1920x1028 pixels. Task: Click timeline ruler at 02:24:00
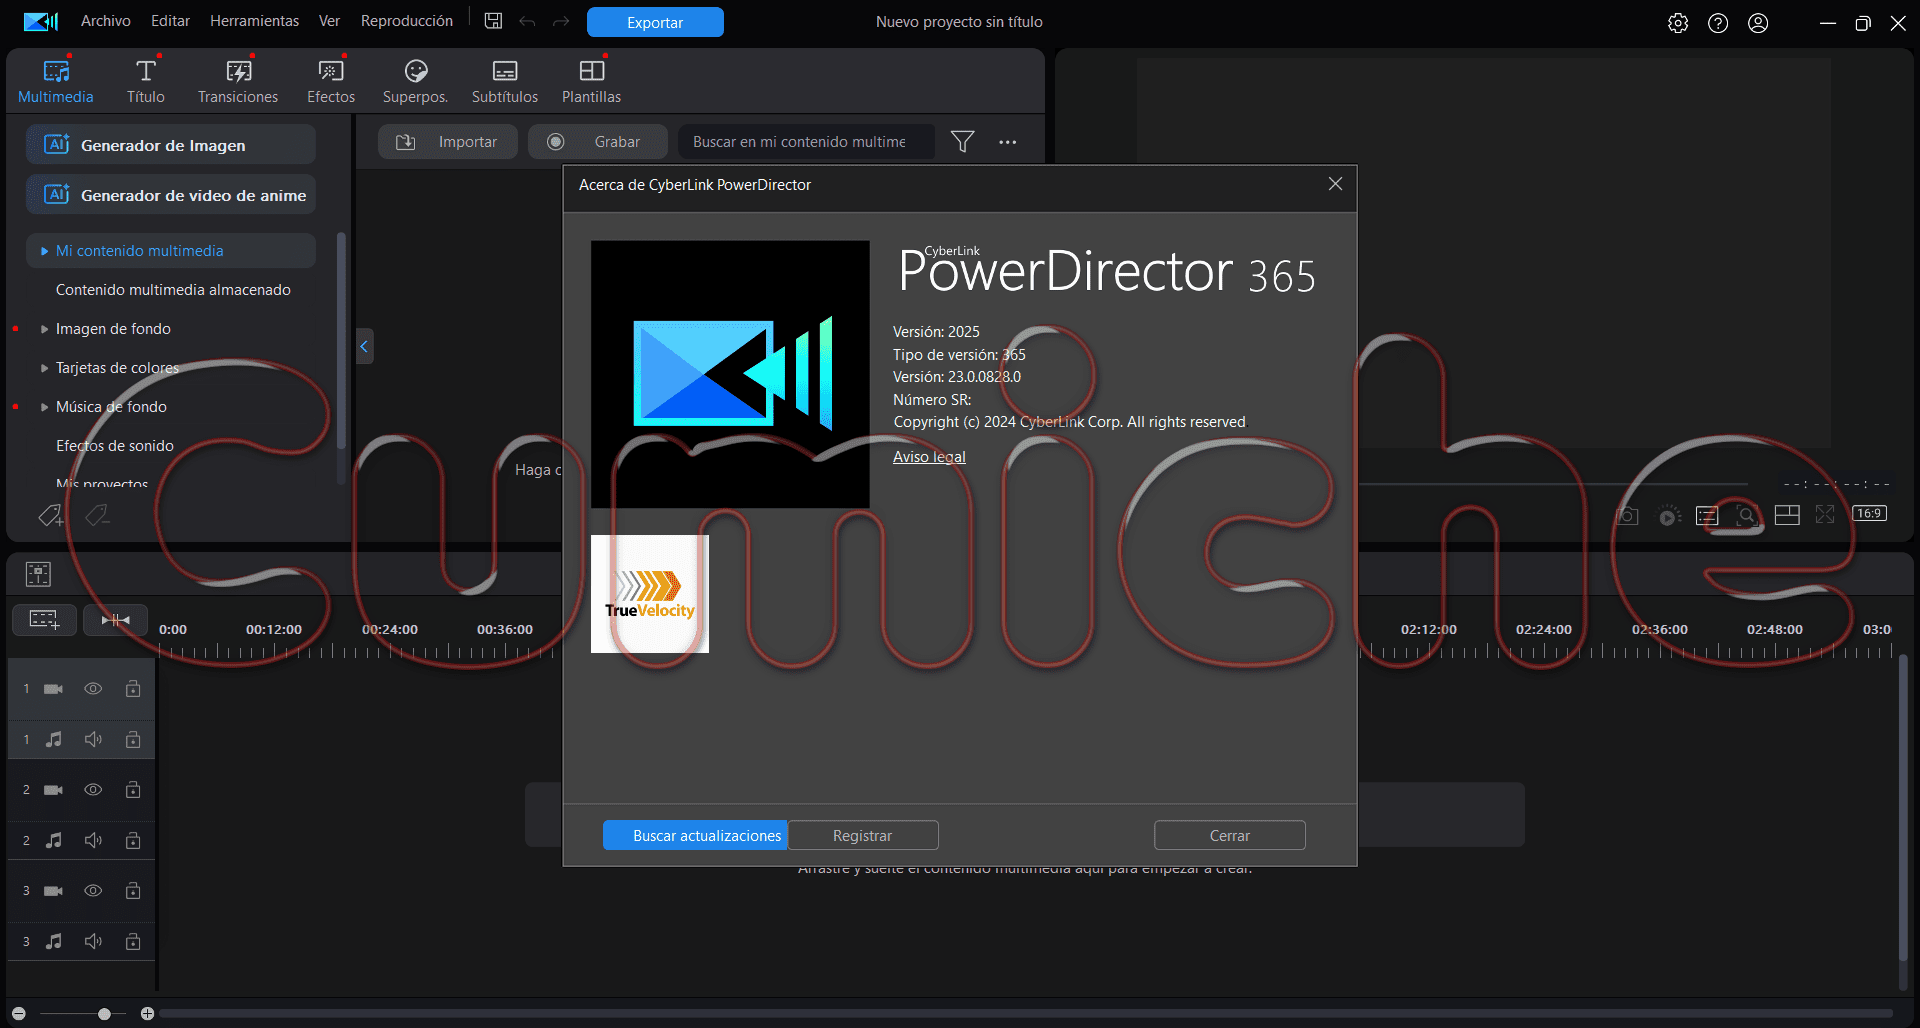[1543, 629]
